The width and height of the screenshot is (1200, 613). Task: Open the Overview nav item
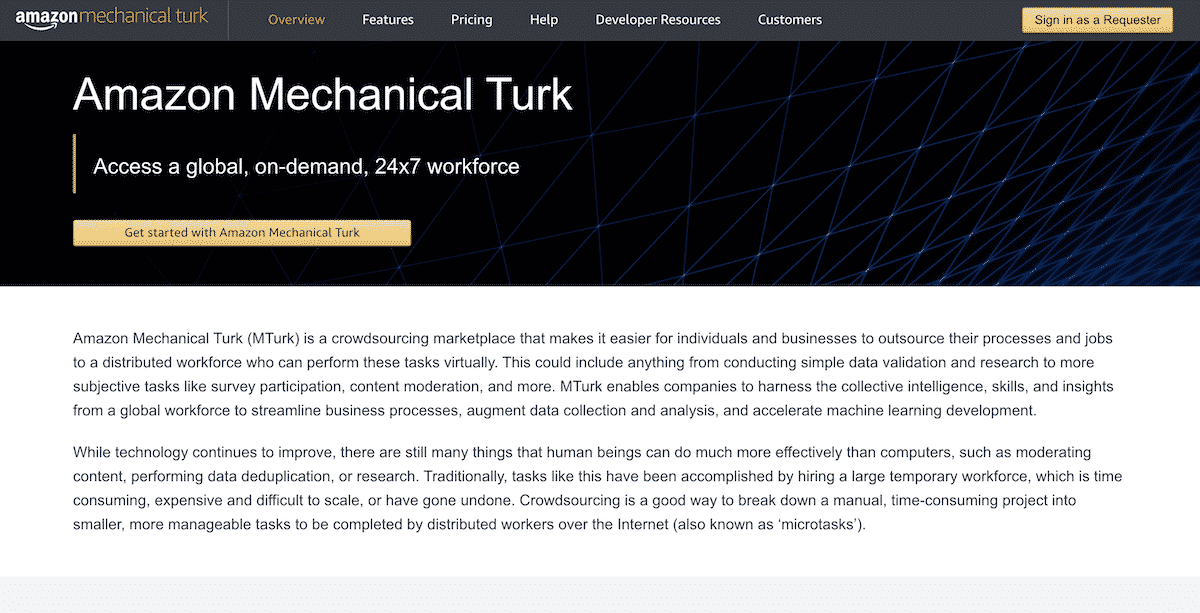click(296, 20)
